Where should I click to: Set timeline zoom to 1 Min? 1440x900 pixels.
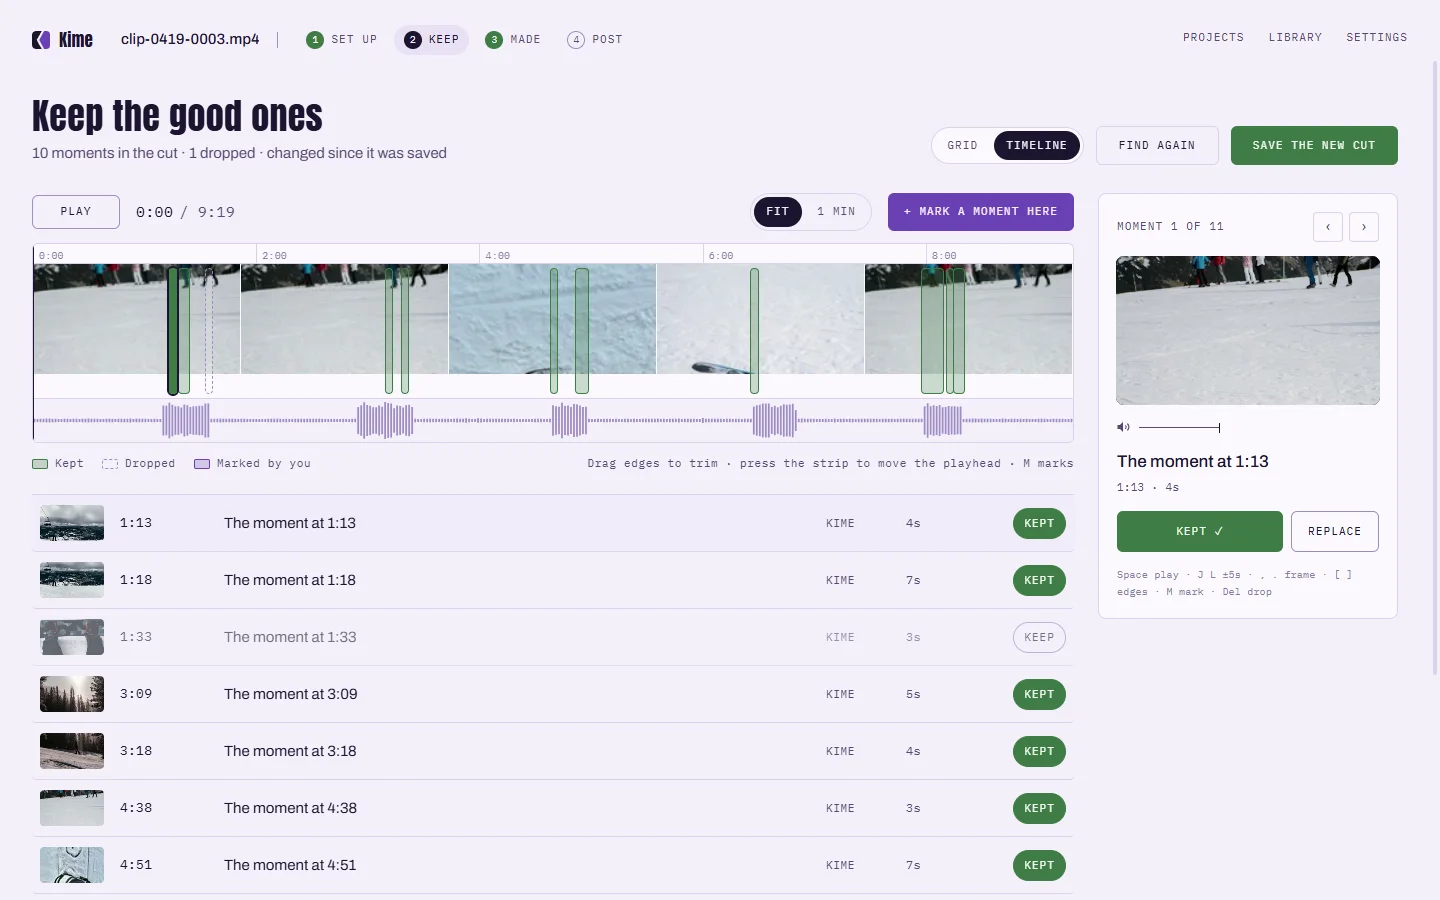(x=836, y=212)
